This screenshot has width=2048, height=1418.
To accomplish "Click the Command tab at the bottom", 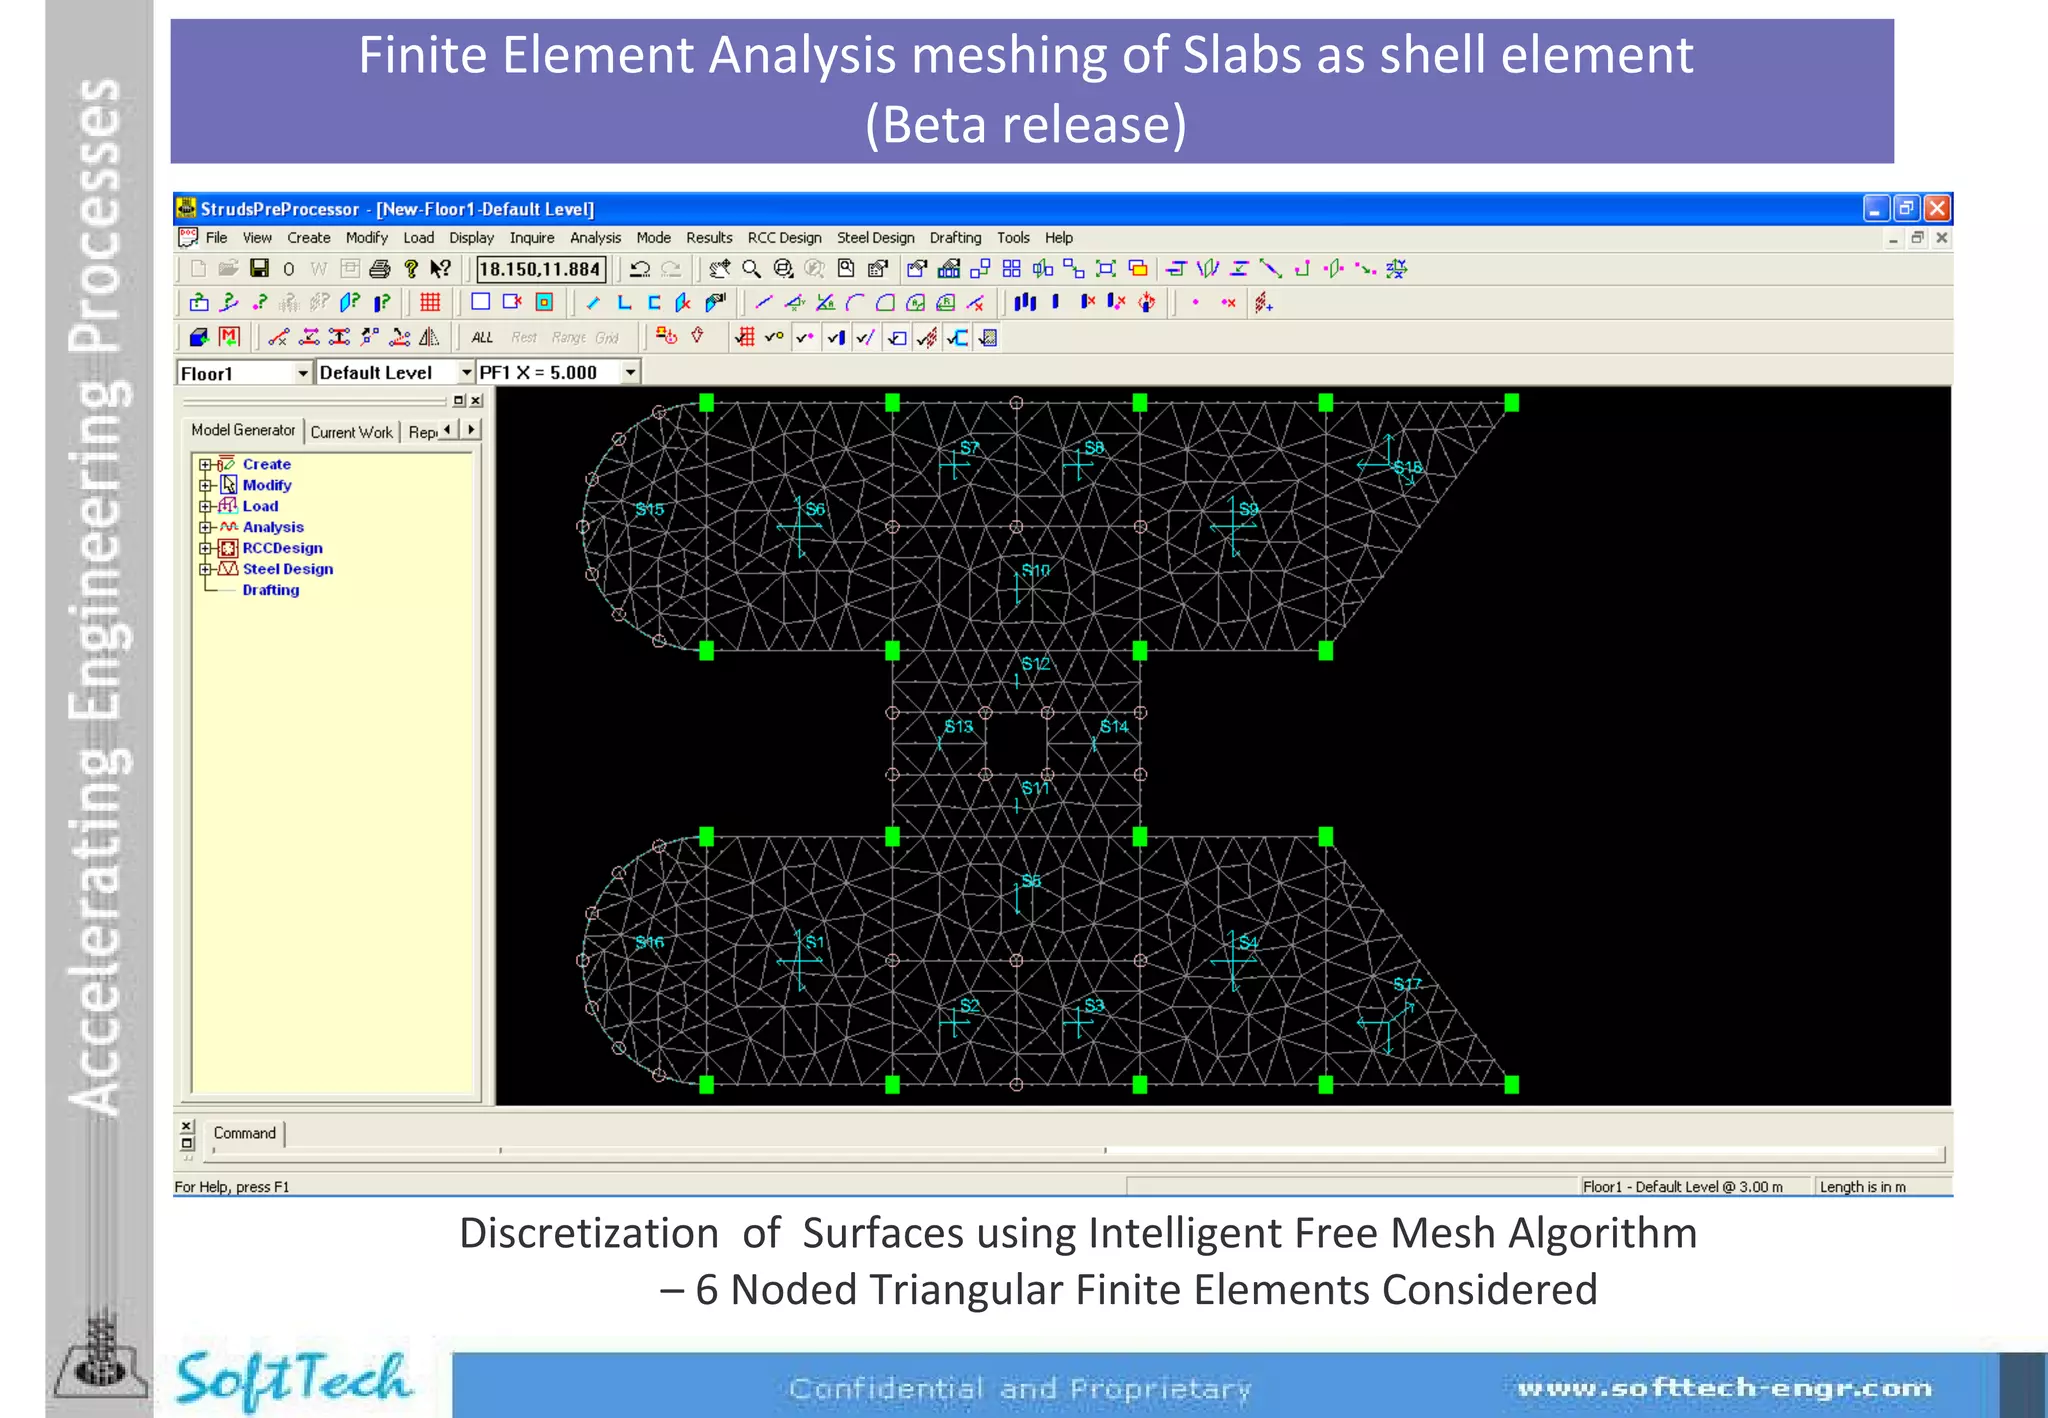I will tap(244, 1133).
